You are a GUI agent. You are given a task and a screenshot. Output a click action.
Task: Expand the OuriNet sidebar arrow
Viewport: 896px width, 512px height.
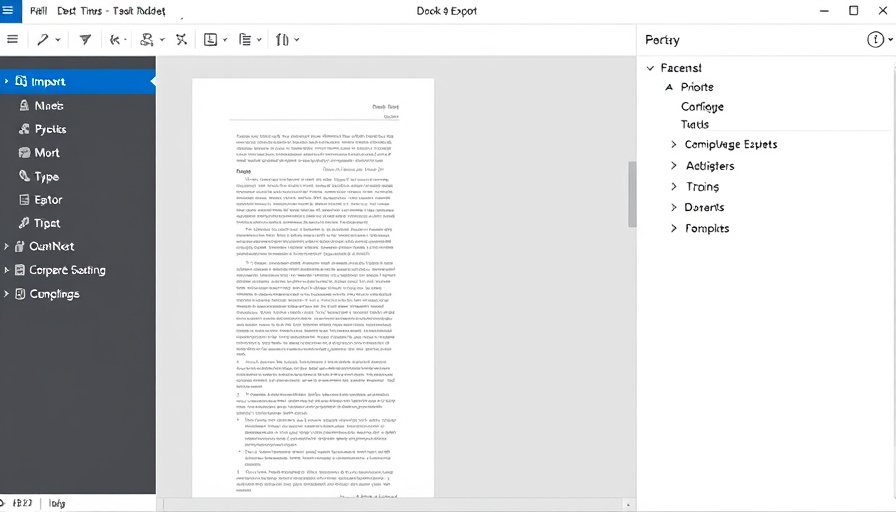pos(6,246)
